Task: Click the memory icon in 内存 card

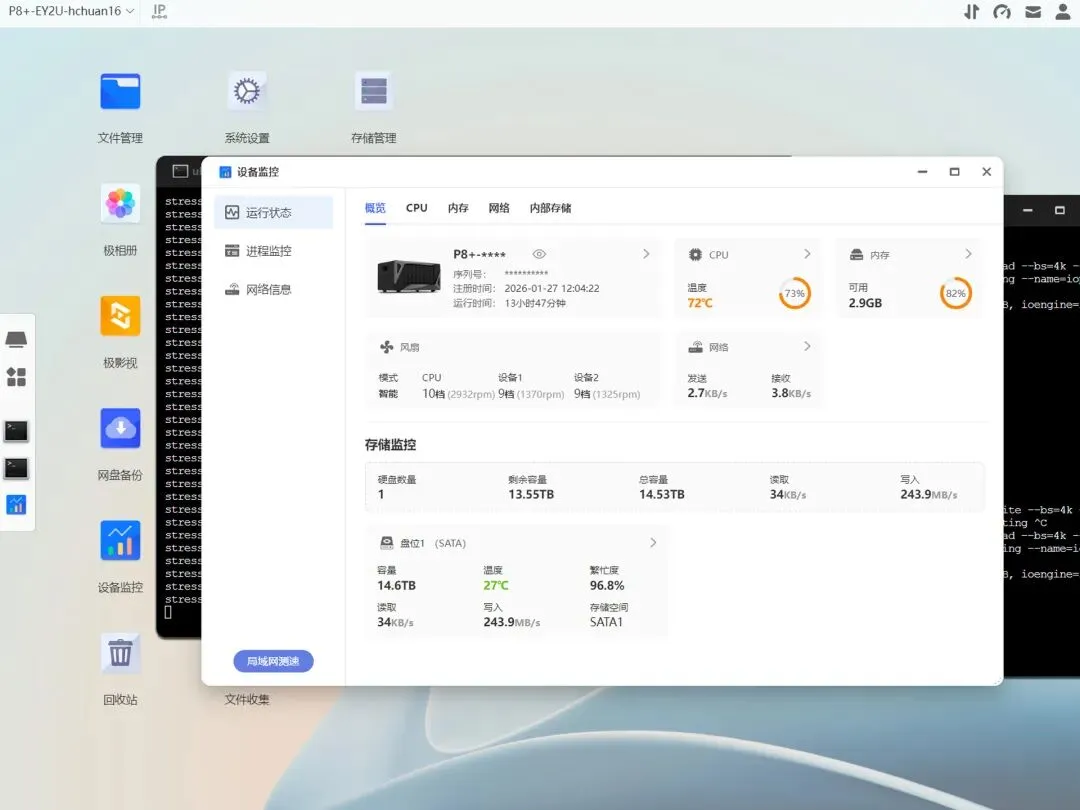Action: 856,255
